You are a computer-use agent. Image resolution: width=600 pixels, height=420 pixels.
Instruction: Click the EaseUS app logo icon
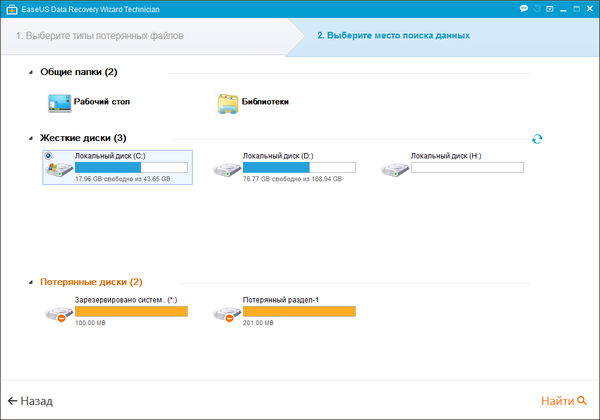[x=12, y=10]
